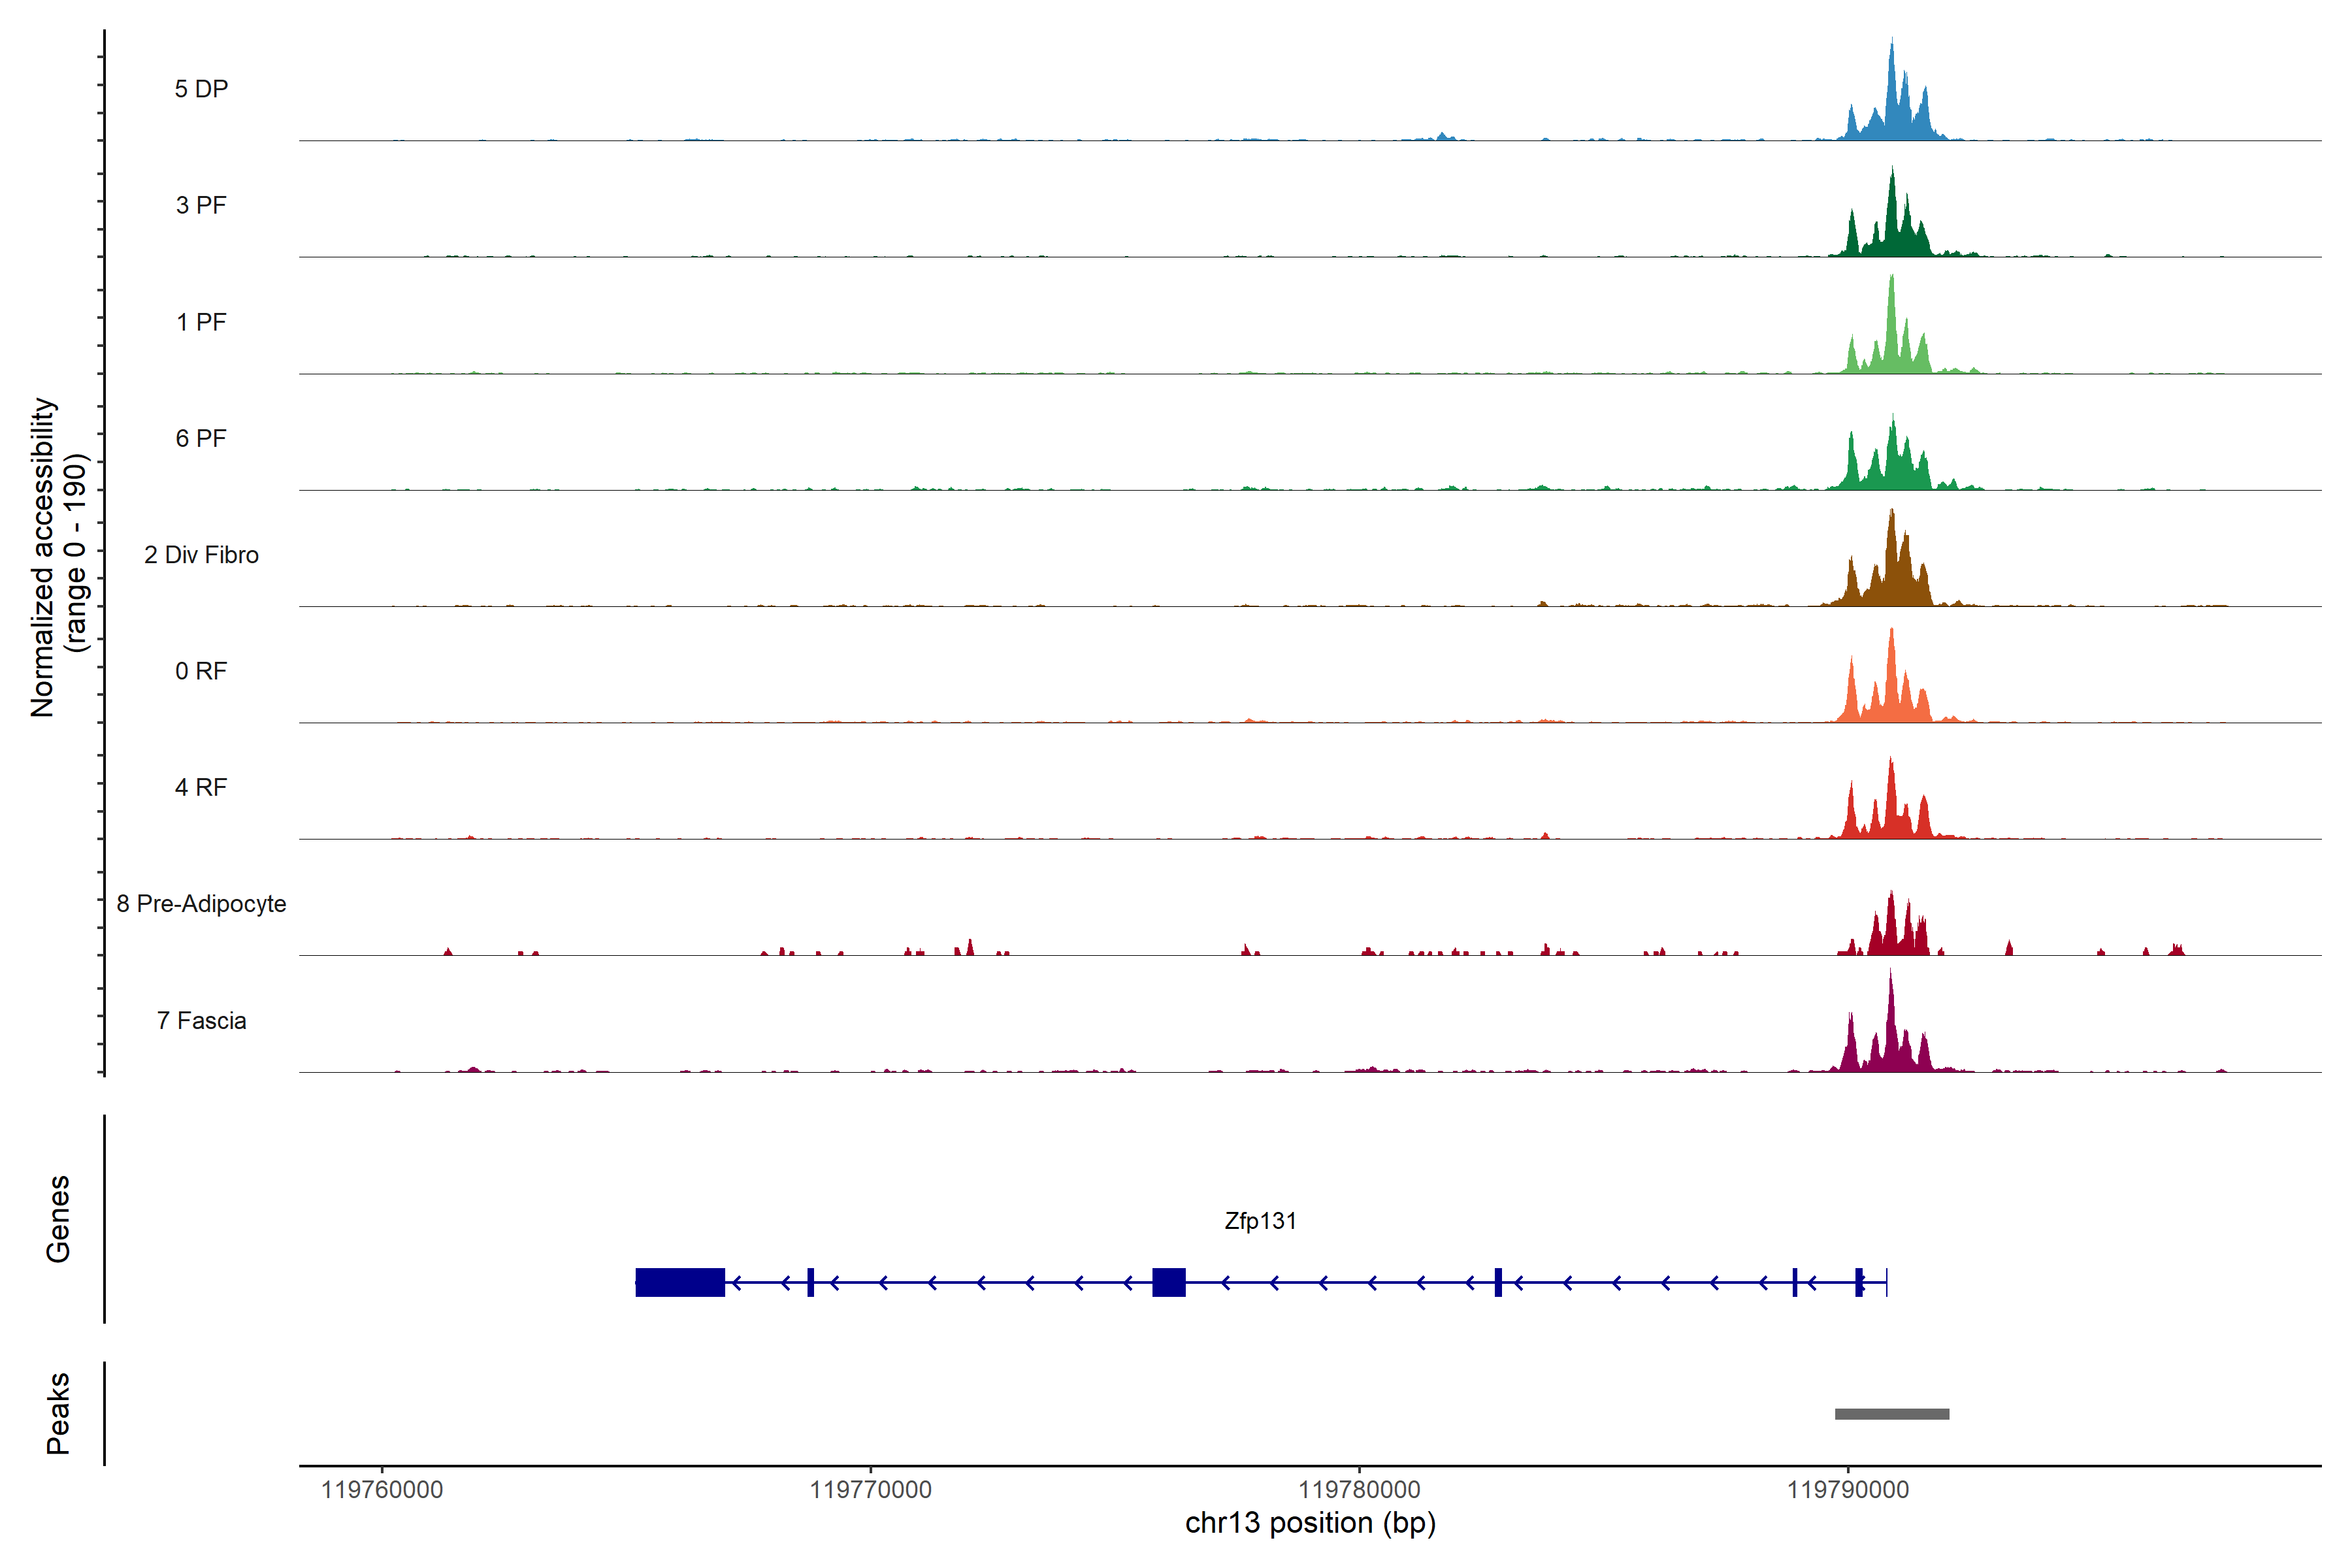
Task: Select the 8 Pre-Adipocyte label
Action: click(201, 904)
